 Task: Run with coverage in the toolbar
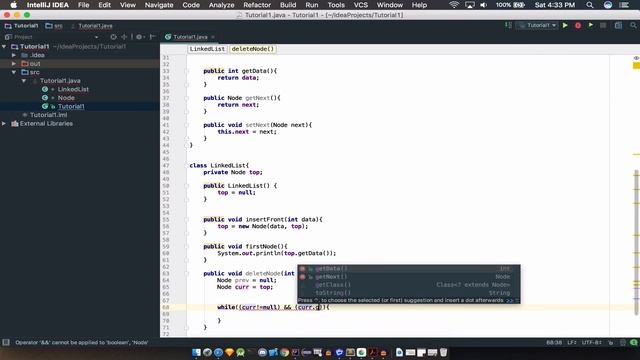tap(591, 25)
